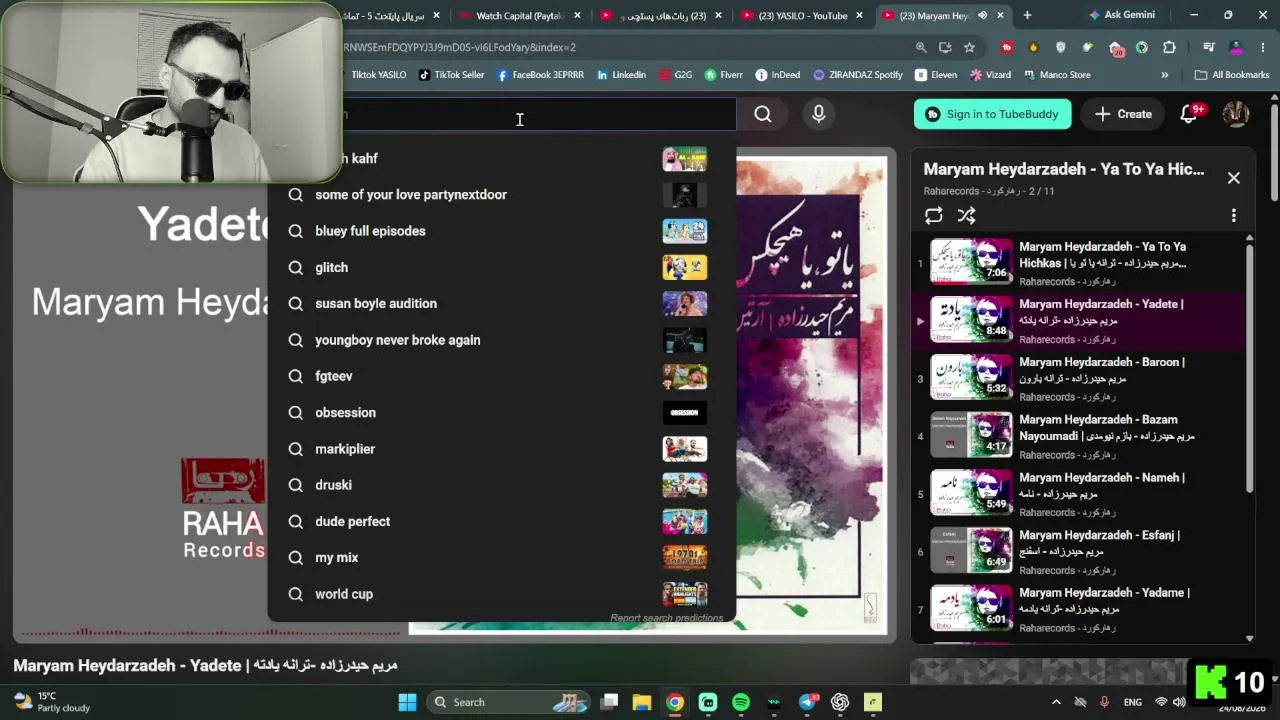The image size is (1280, 720).
Task: Click the YouTube search magnifier button
Action: [763, 114]
